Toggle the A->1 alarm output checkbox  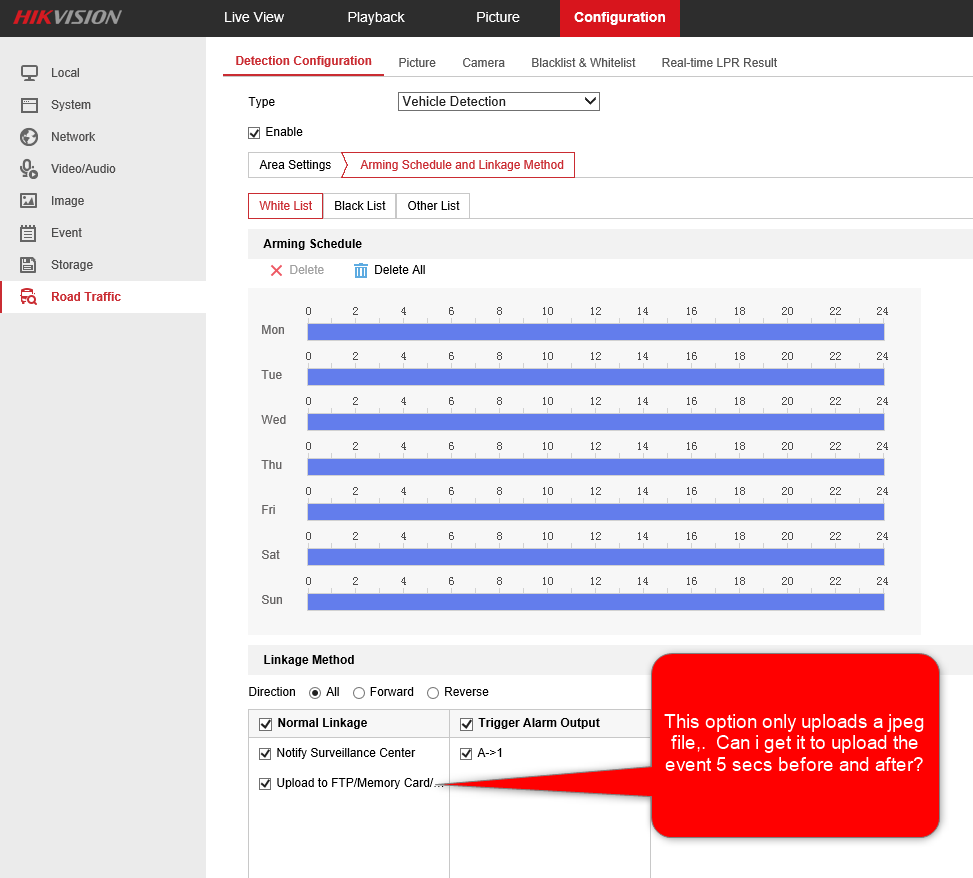click(466, 753)
